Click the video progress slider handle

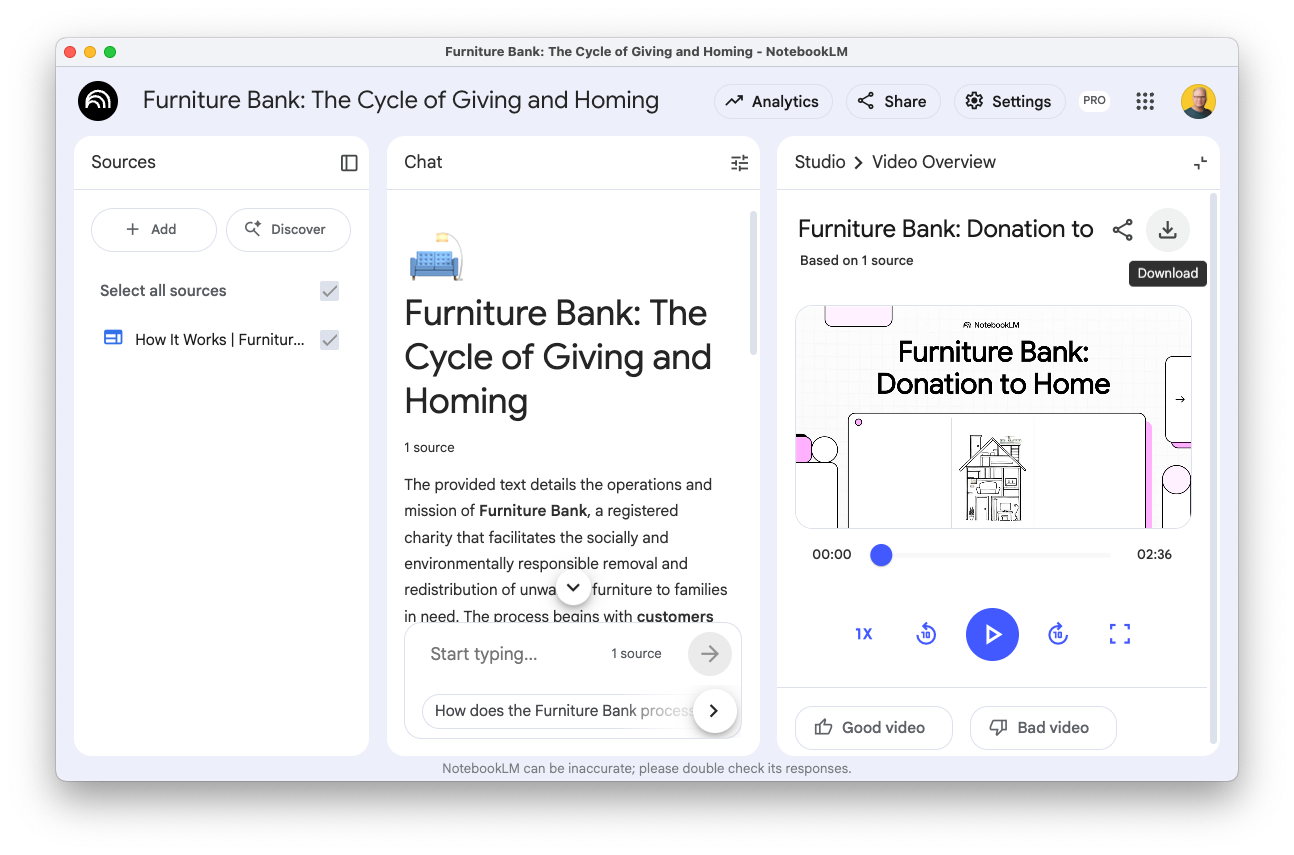click(x=881, y=555)
